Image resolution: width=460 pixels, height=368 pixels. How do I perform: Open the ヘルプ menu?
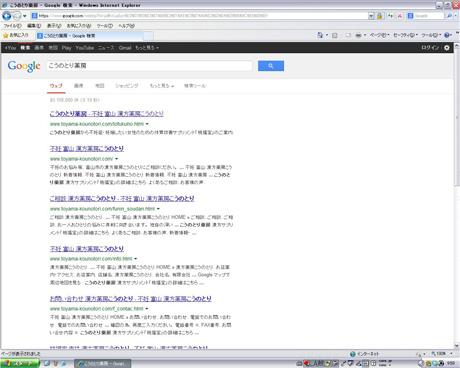pos(126,26)
